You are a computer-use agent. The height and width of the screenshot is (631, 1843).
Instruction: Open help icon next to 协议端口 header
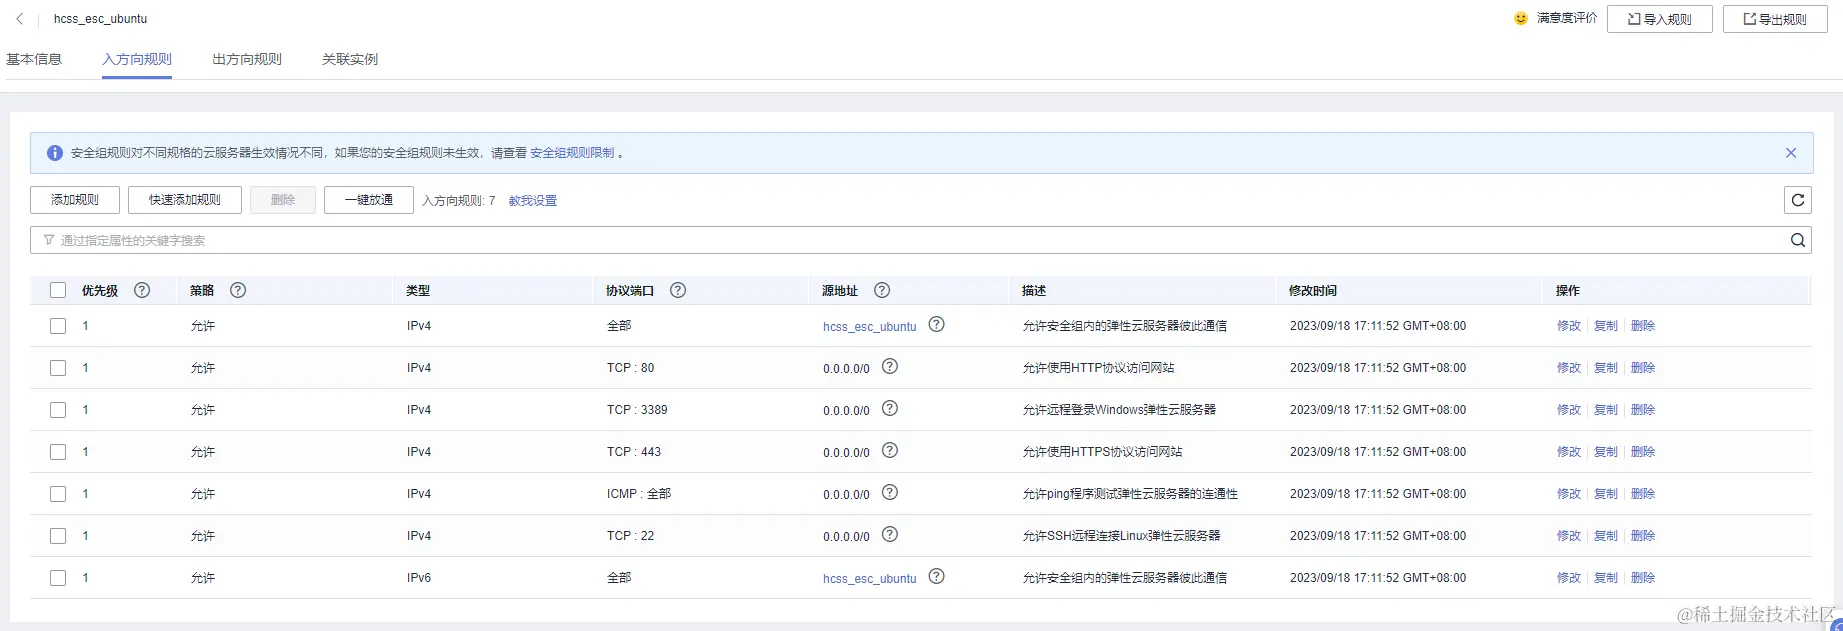click(x=678, y=290)
